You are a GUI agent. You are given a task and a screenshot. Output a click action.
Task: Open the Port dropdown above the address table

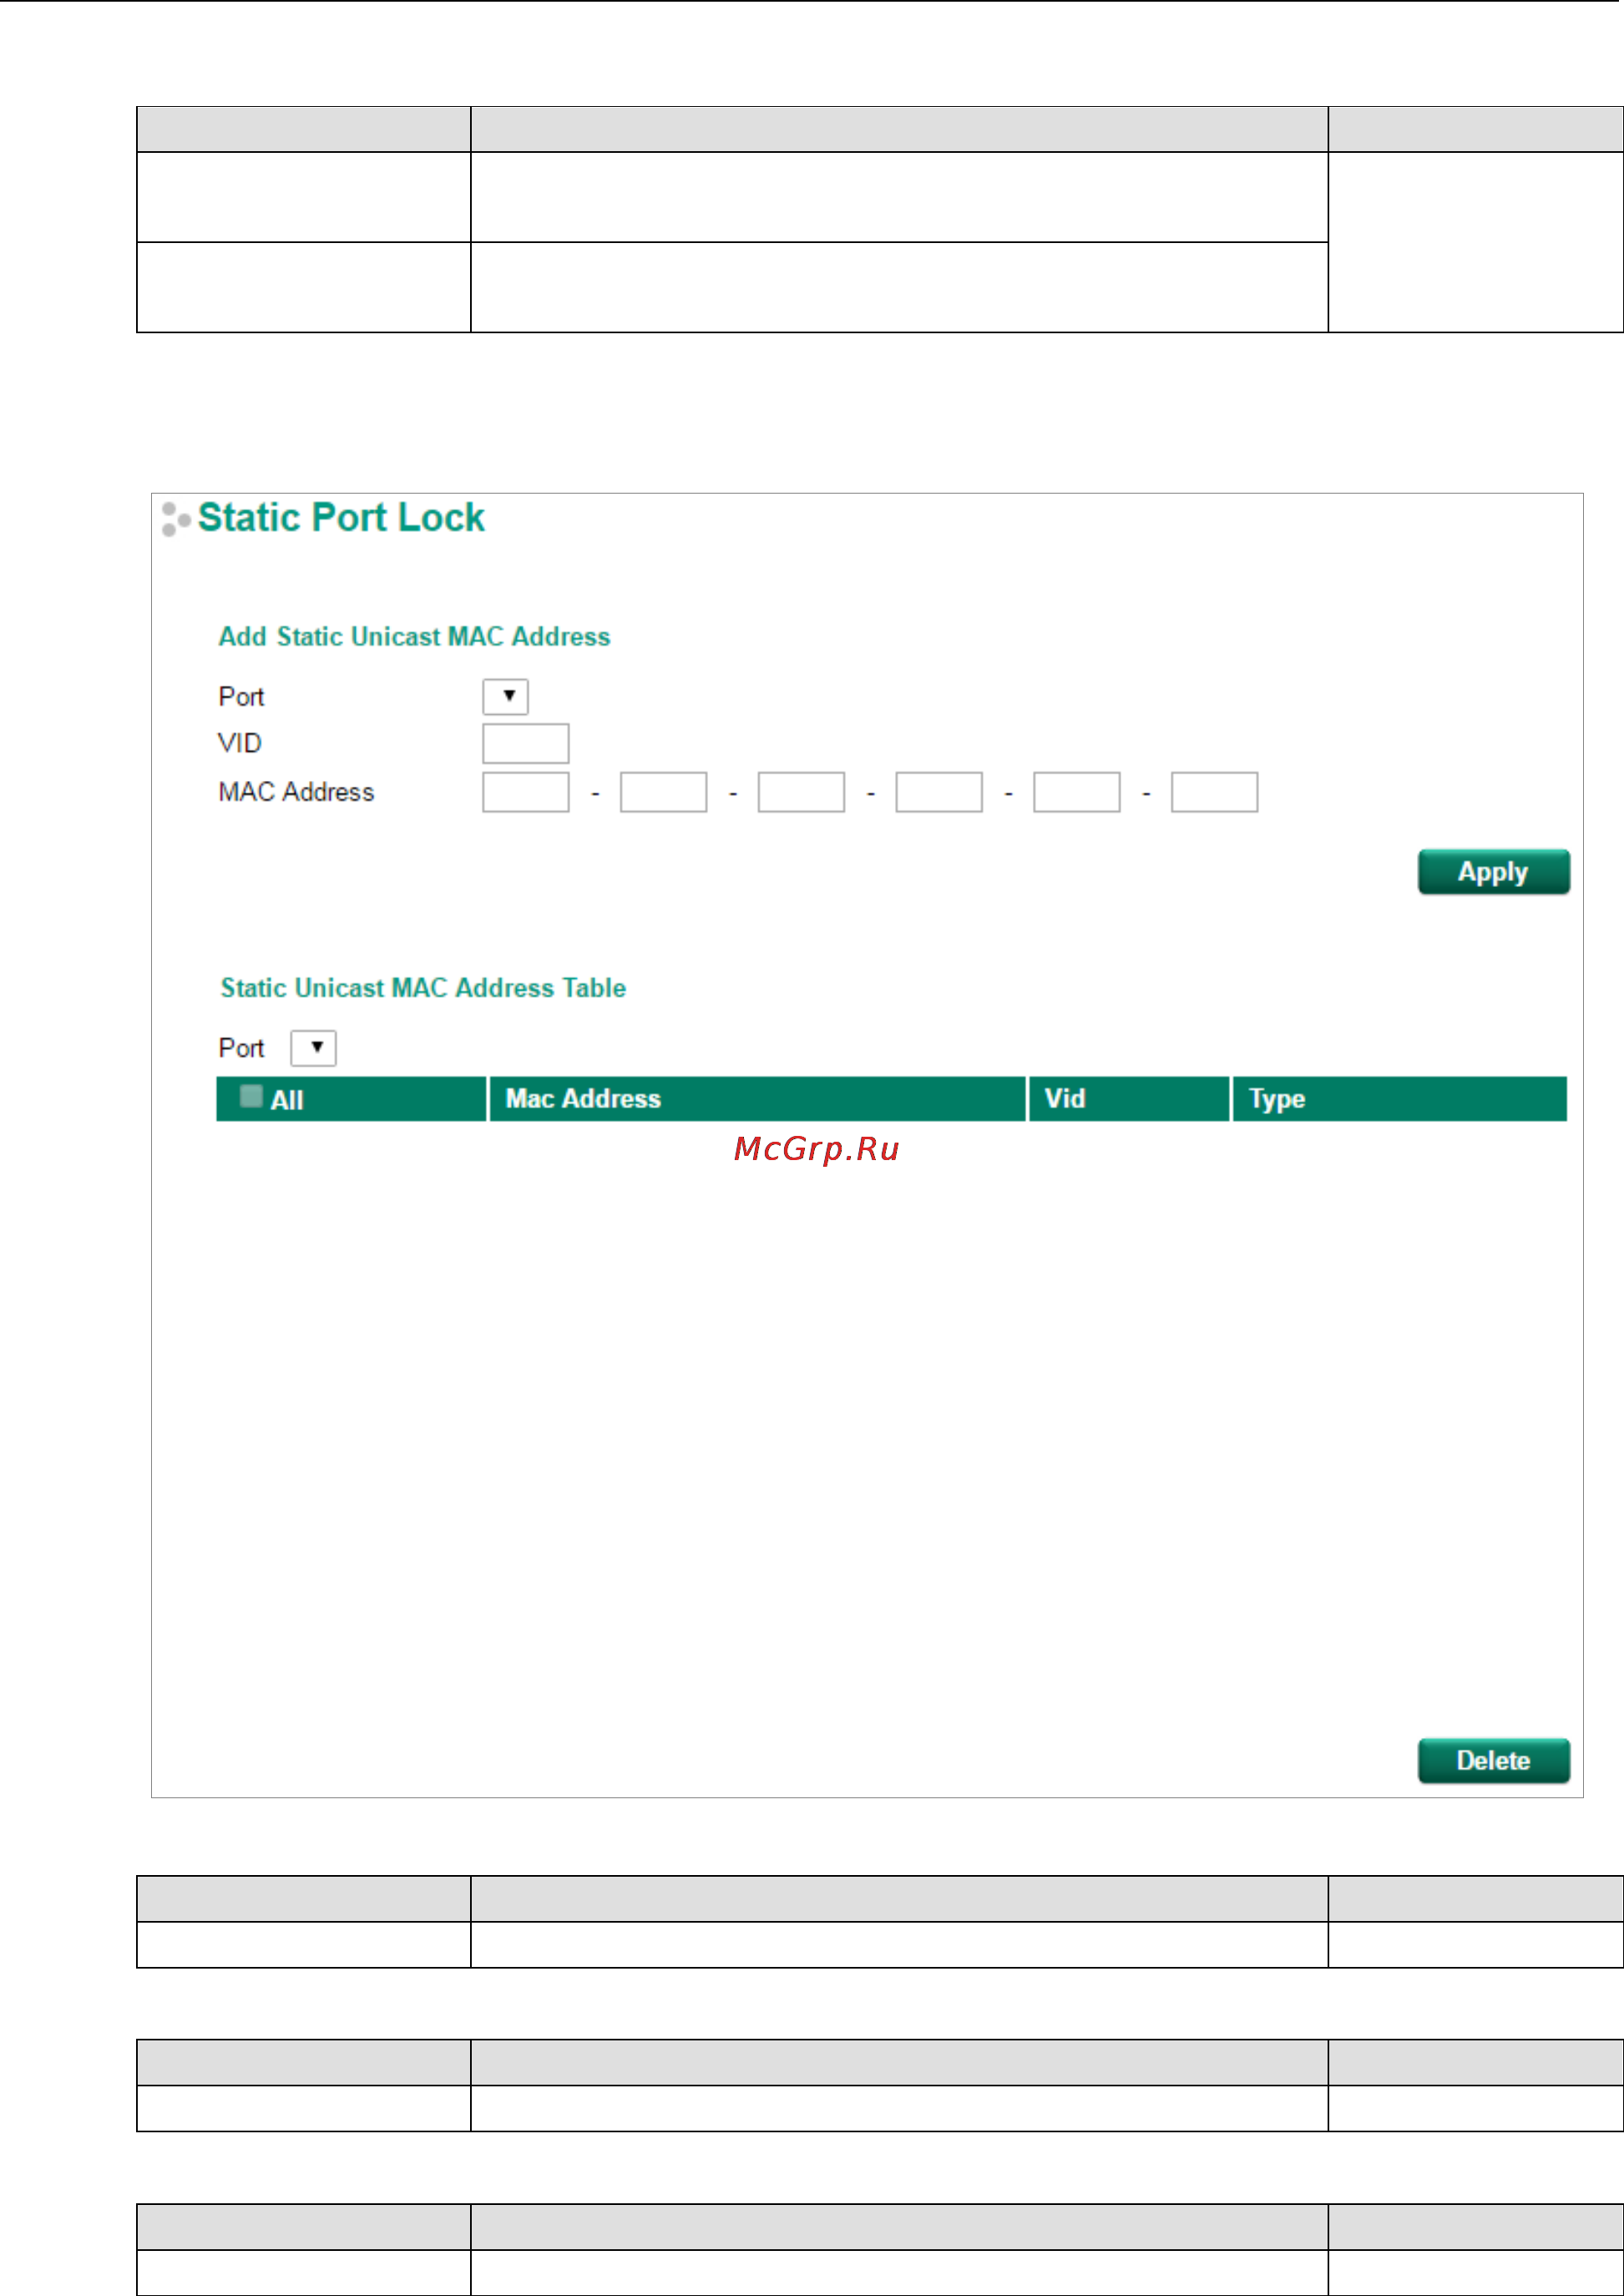click(x=313, y=1048)
